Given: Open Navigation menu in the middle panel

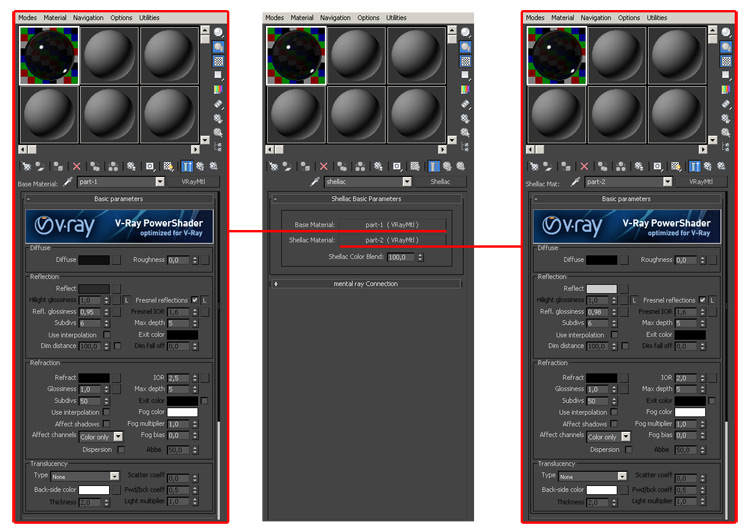Looking at the screenshot, I should [x=335, y=17].
